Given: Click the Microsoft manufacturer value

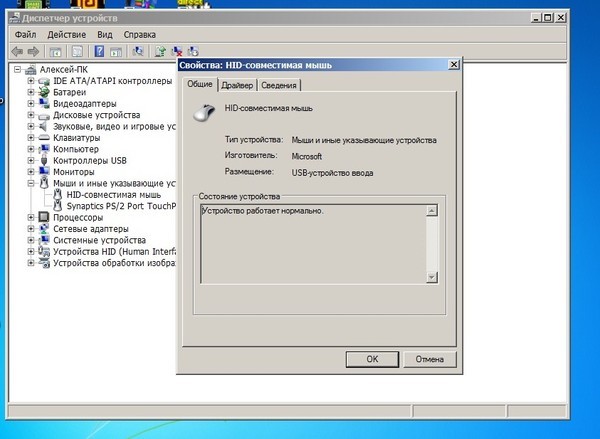Looking at the screenshot, I should pos(307,157).
